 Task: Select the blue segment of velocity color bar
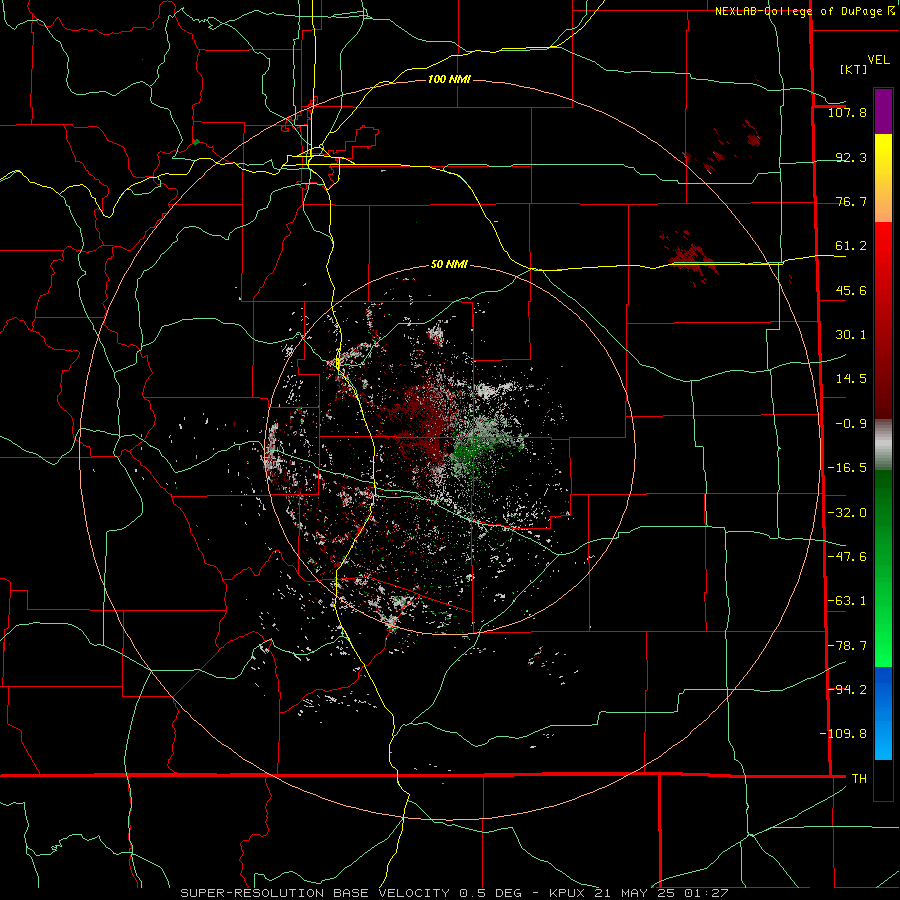[x=883, y=713]
